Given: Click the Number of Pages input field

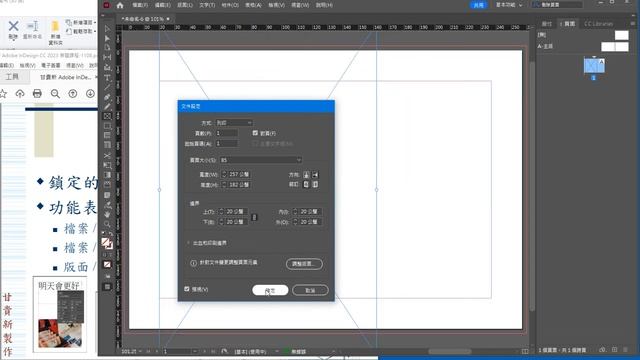Looking at the screenshot, I should (227, 133).
